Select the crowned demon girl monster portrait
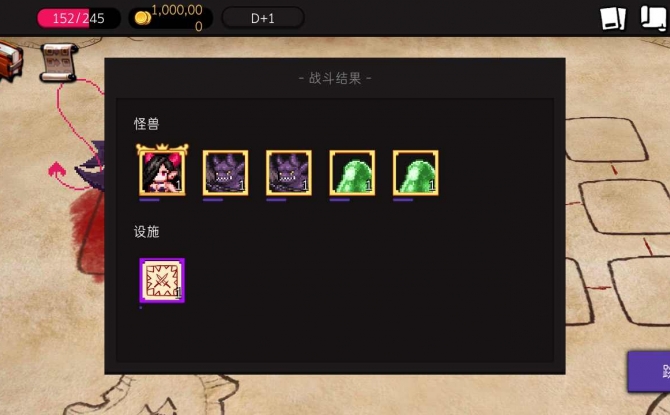Image resolution: width=670 pixels, height=415 pixels. [x=162, y=170]
